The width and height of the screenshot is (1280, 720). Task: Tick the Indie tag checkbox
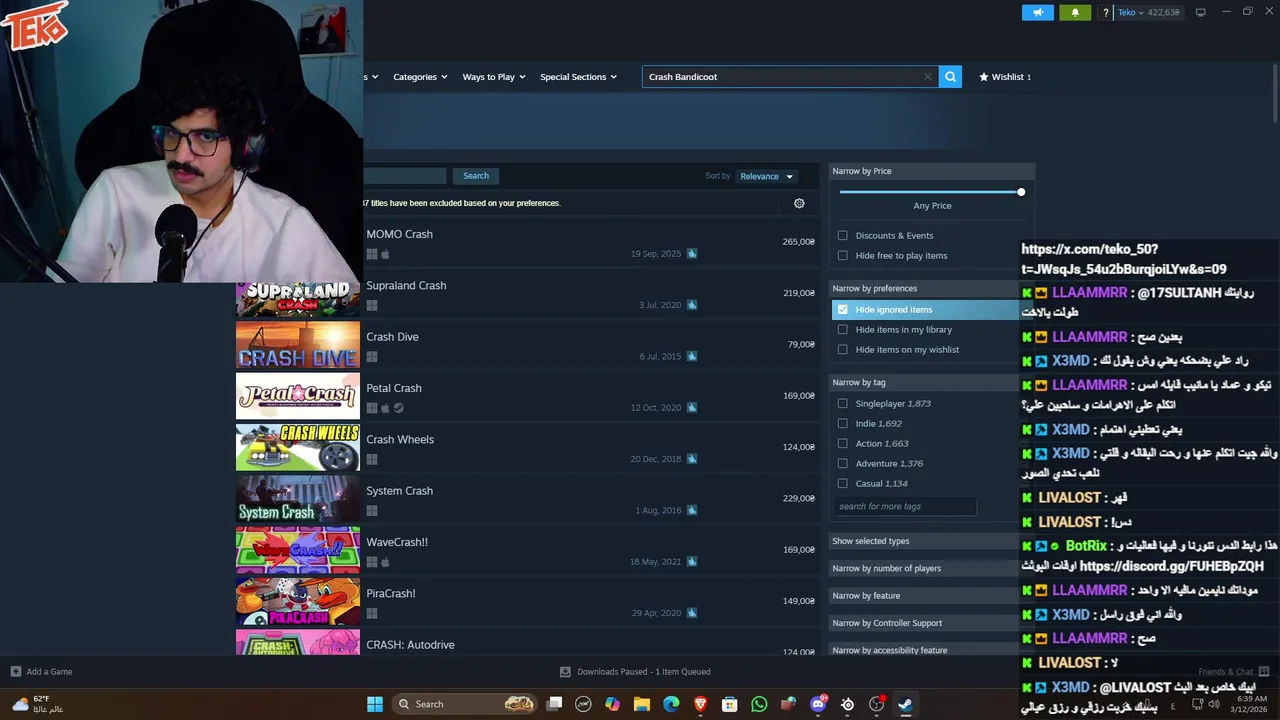pyautogui.click(x=842, y=424)
